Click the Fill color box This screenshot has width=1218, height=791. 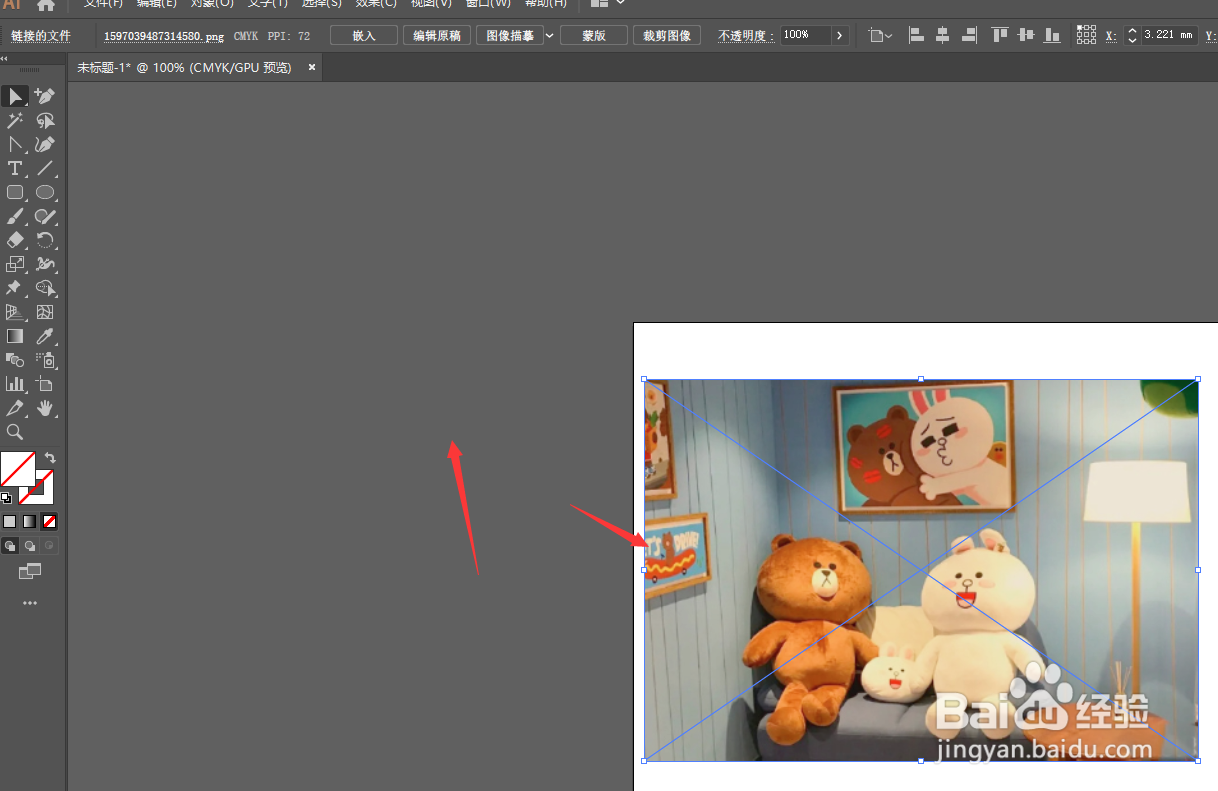click(x=17, y=469)
